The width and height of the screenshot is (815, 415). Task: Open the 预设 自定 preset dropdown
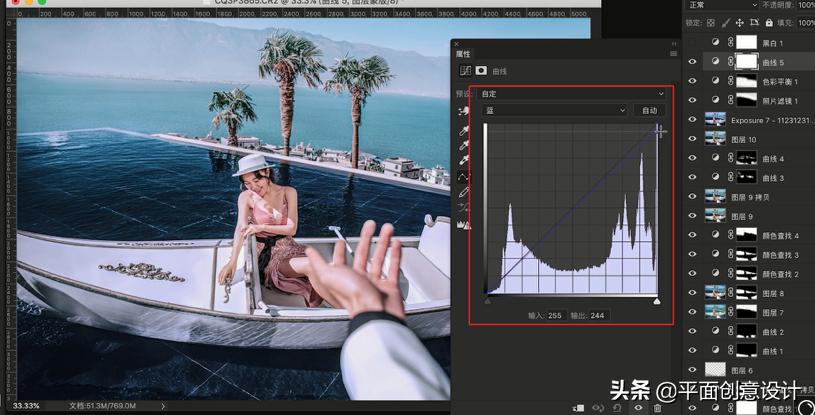tap(572, 94)
